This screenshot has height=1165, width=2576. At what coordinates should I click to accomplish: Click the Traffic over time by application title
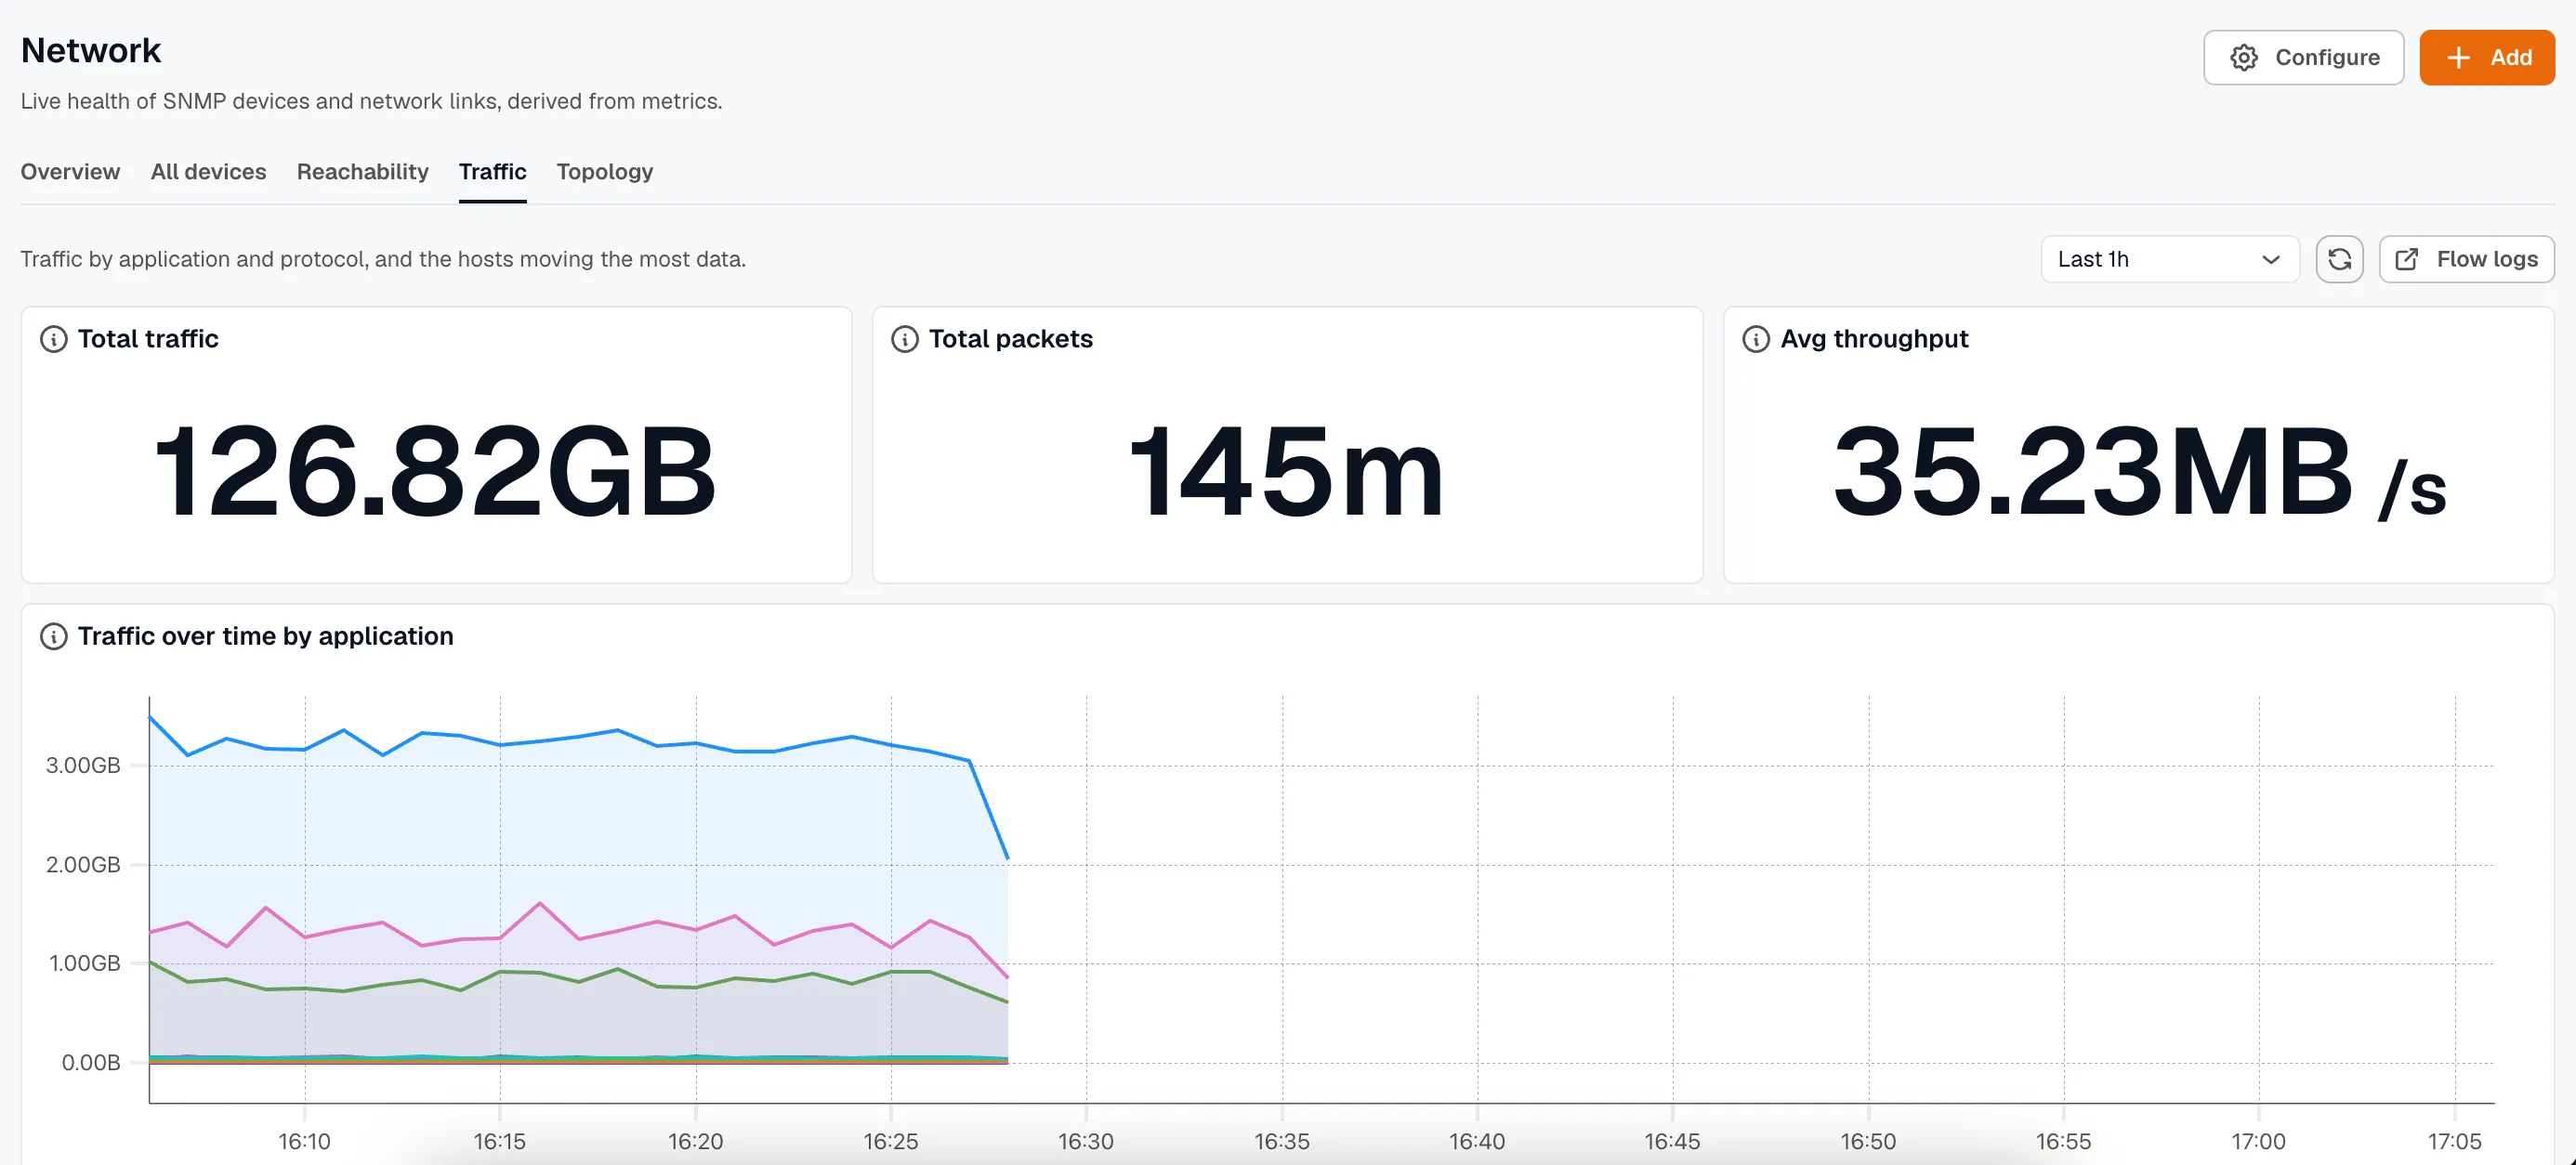point(265,636)
